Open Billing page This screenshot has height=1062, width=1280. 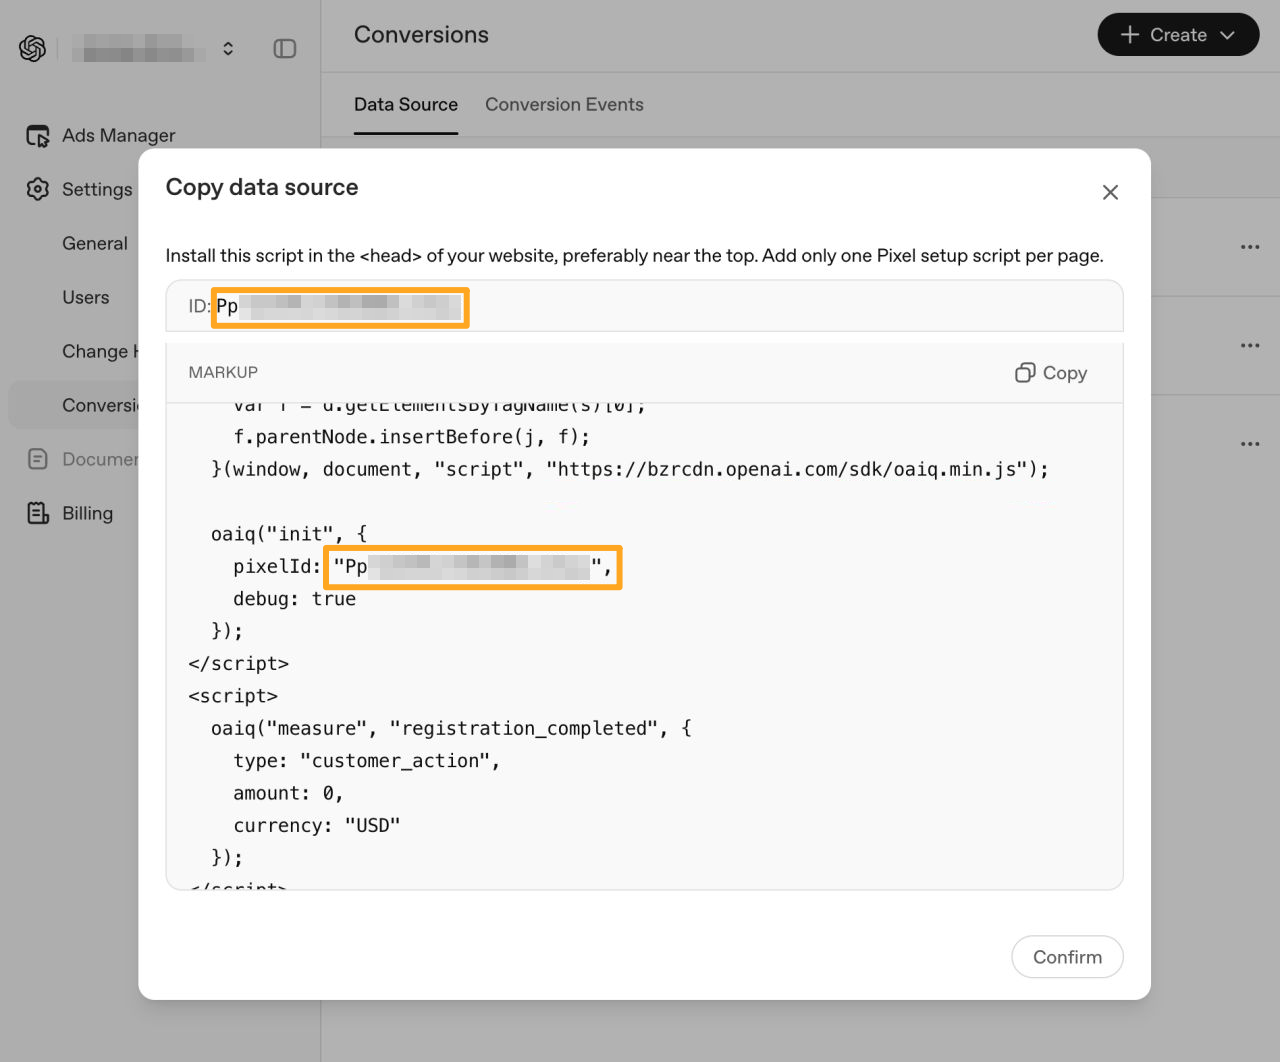pyautogui.click(x=87, y=513)
